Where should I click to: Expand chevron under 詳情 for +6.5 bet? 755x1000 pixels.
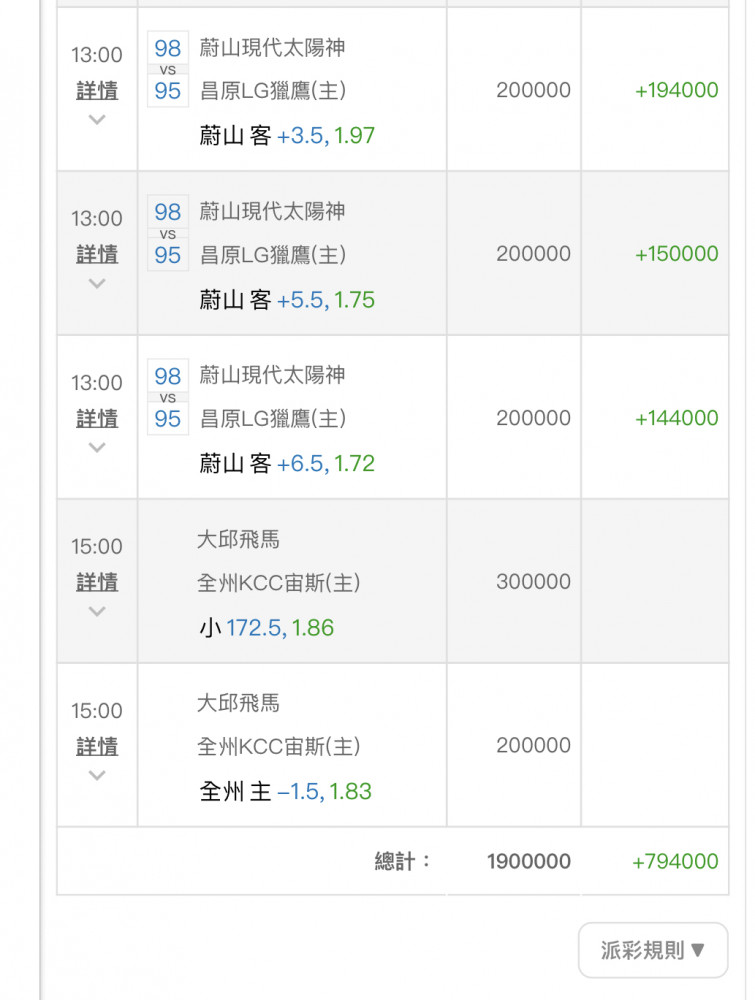(97, 448)
